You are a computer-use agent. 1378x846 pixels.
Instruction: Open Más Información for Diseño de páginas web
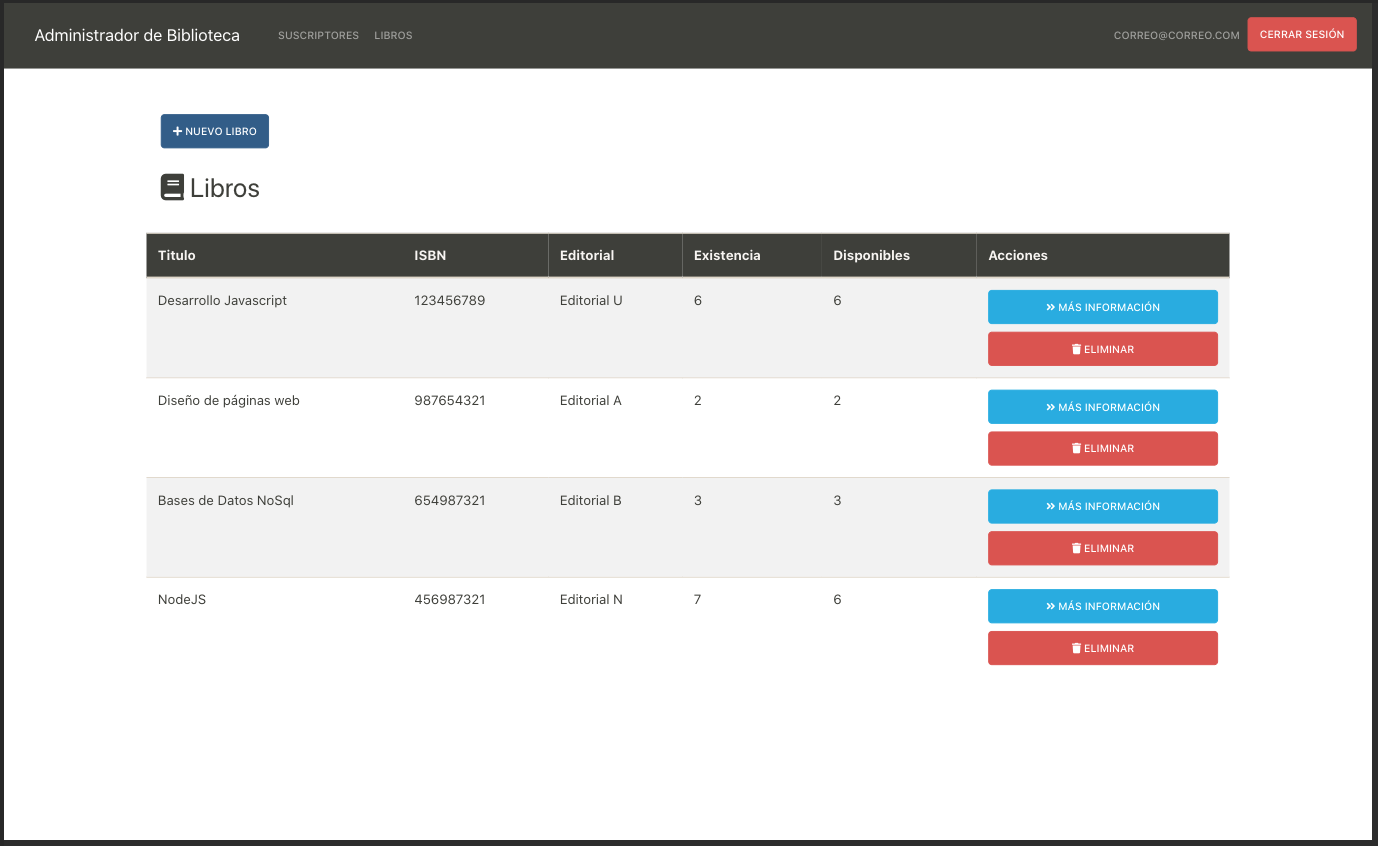click(x=1103, y=407)
